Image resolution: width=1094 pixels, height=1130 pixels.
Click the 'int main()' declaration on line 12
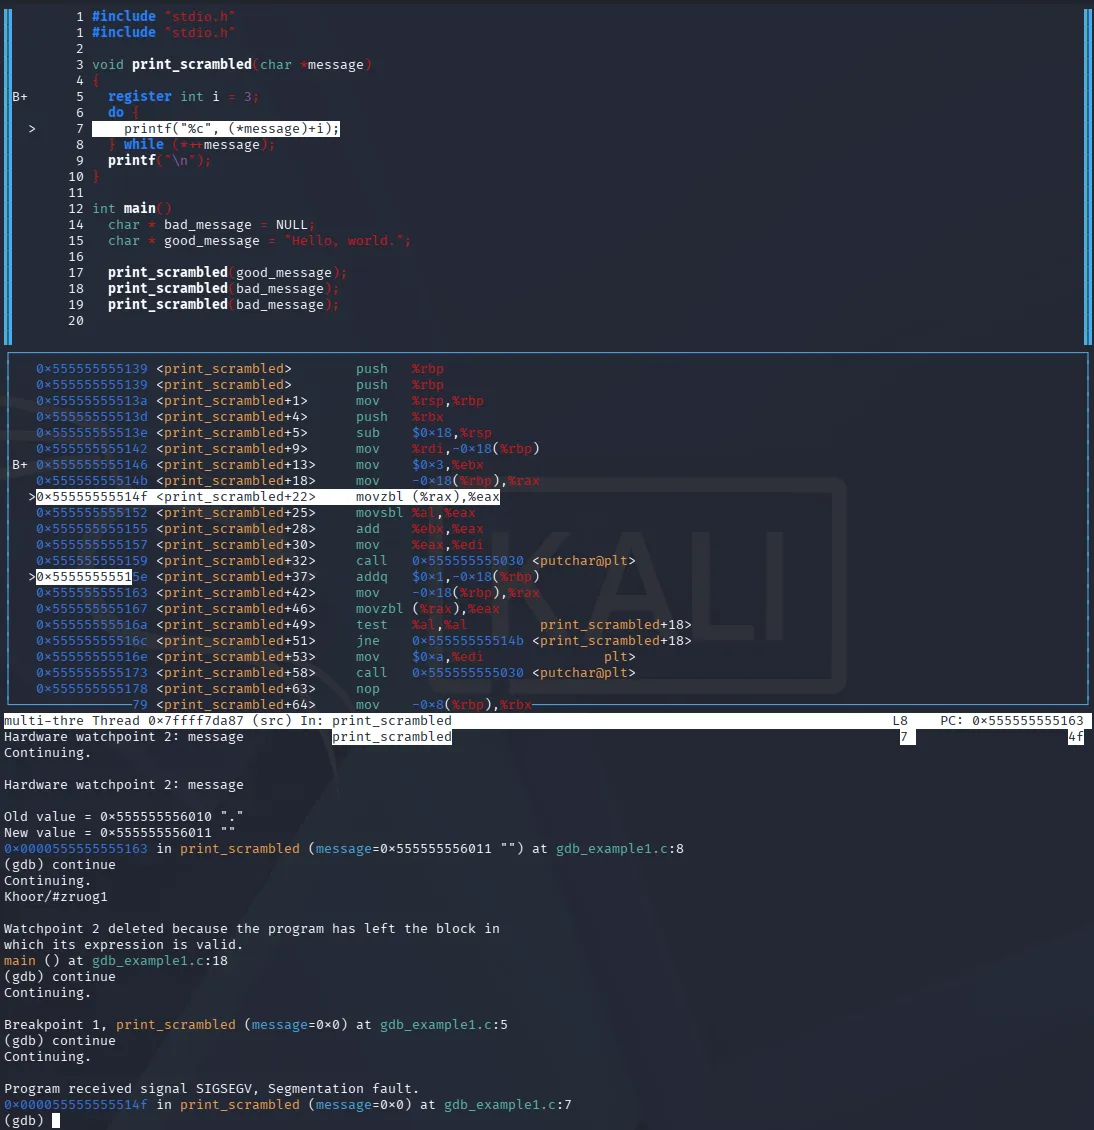(132, 208)
